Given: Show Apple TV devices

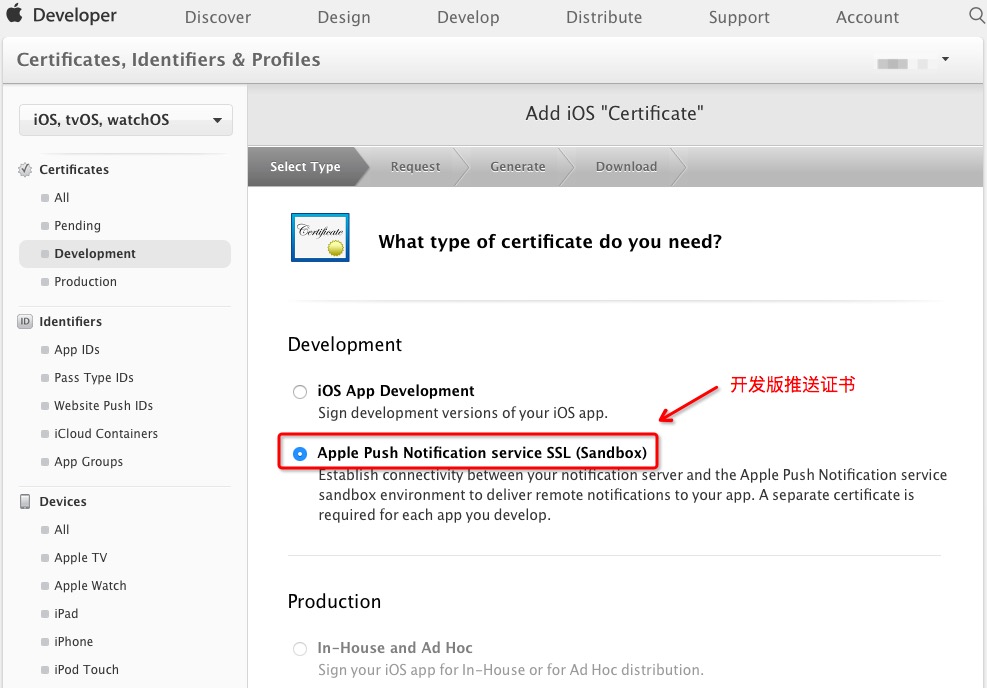Looking at the screenshot, I should [x=81, y=558].
